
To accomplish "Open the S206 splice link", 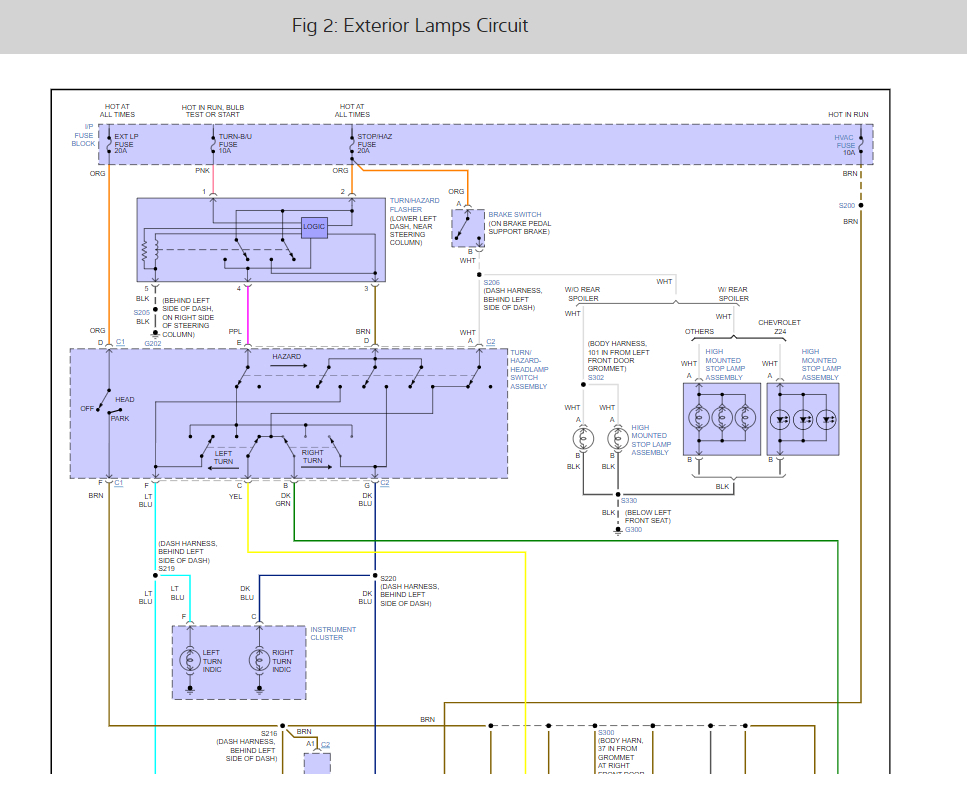I will click(x=492, y=283).
